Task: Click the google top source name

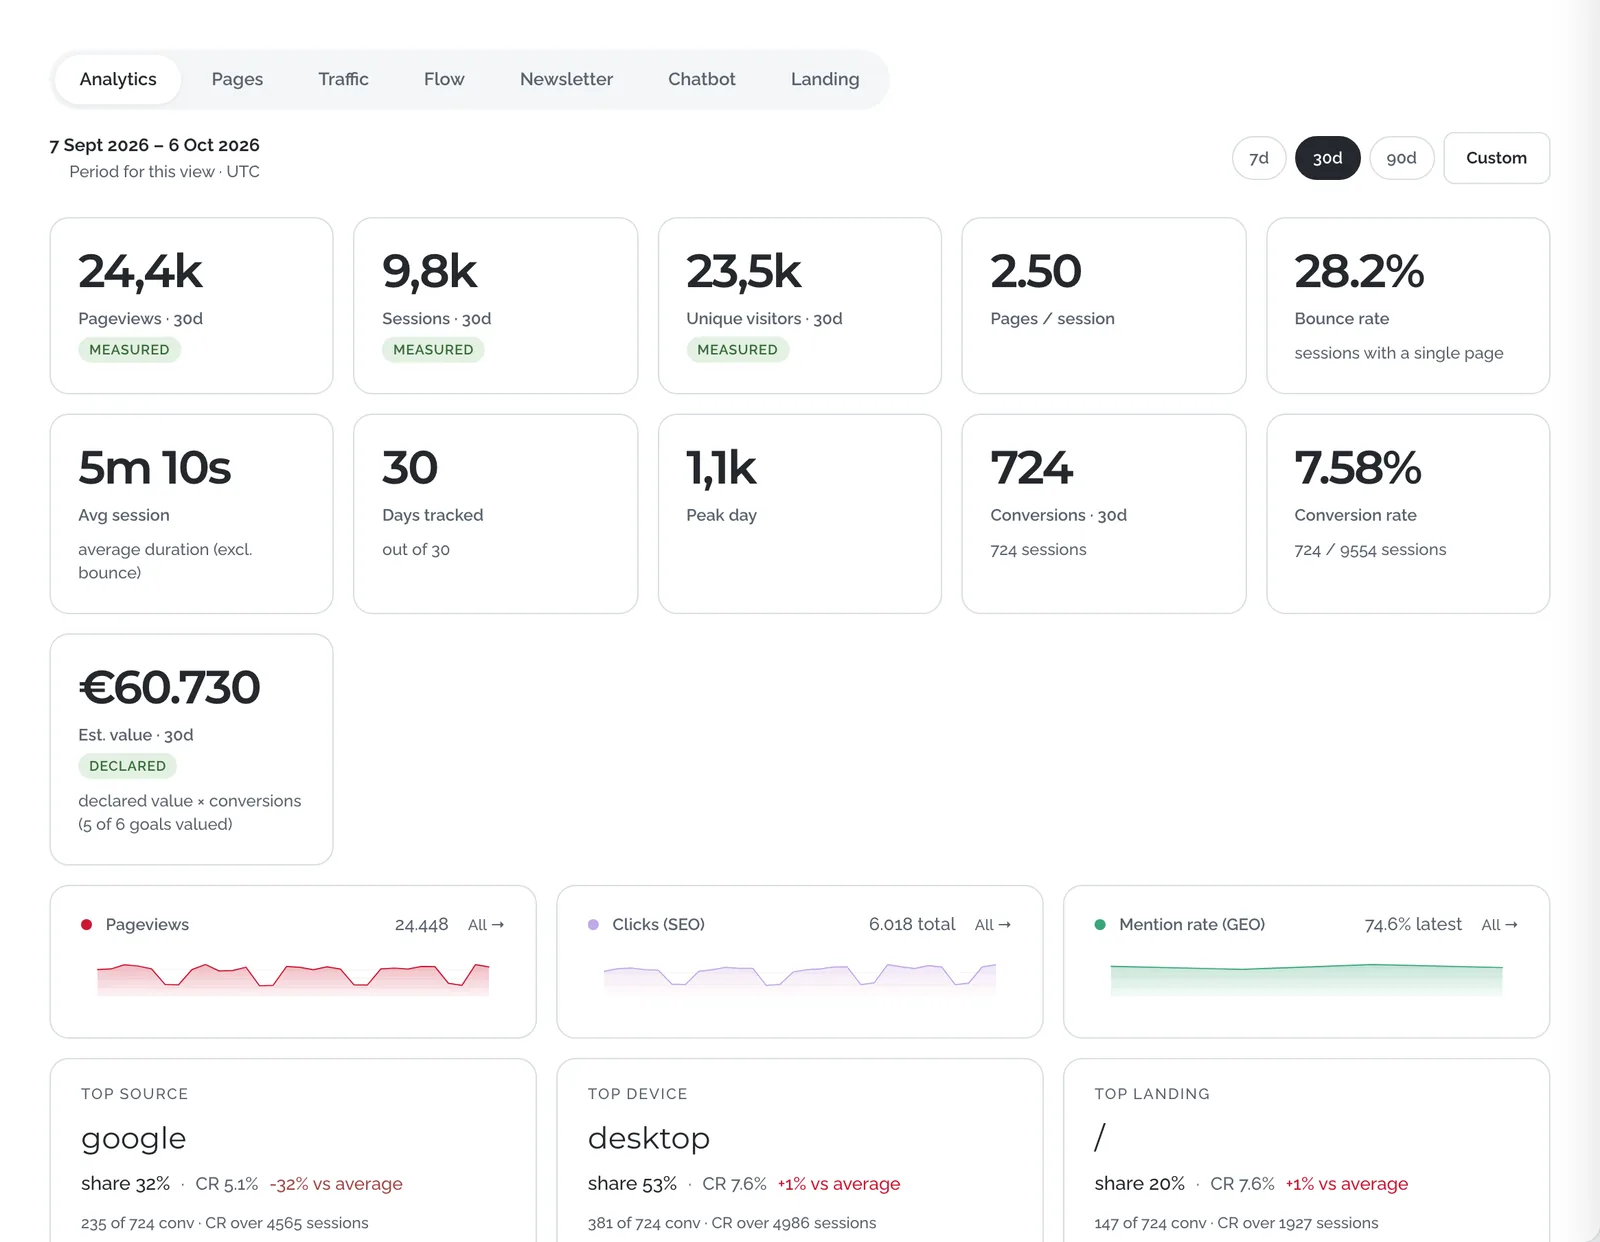Action: click(134, 1139)
